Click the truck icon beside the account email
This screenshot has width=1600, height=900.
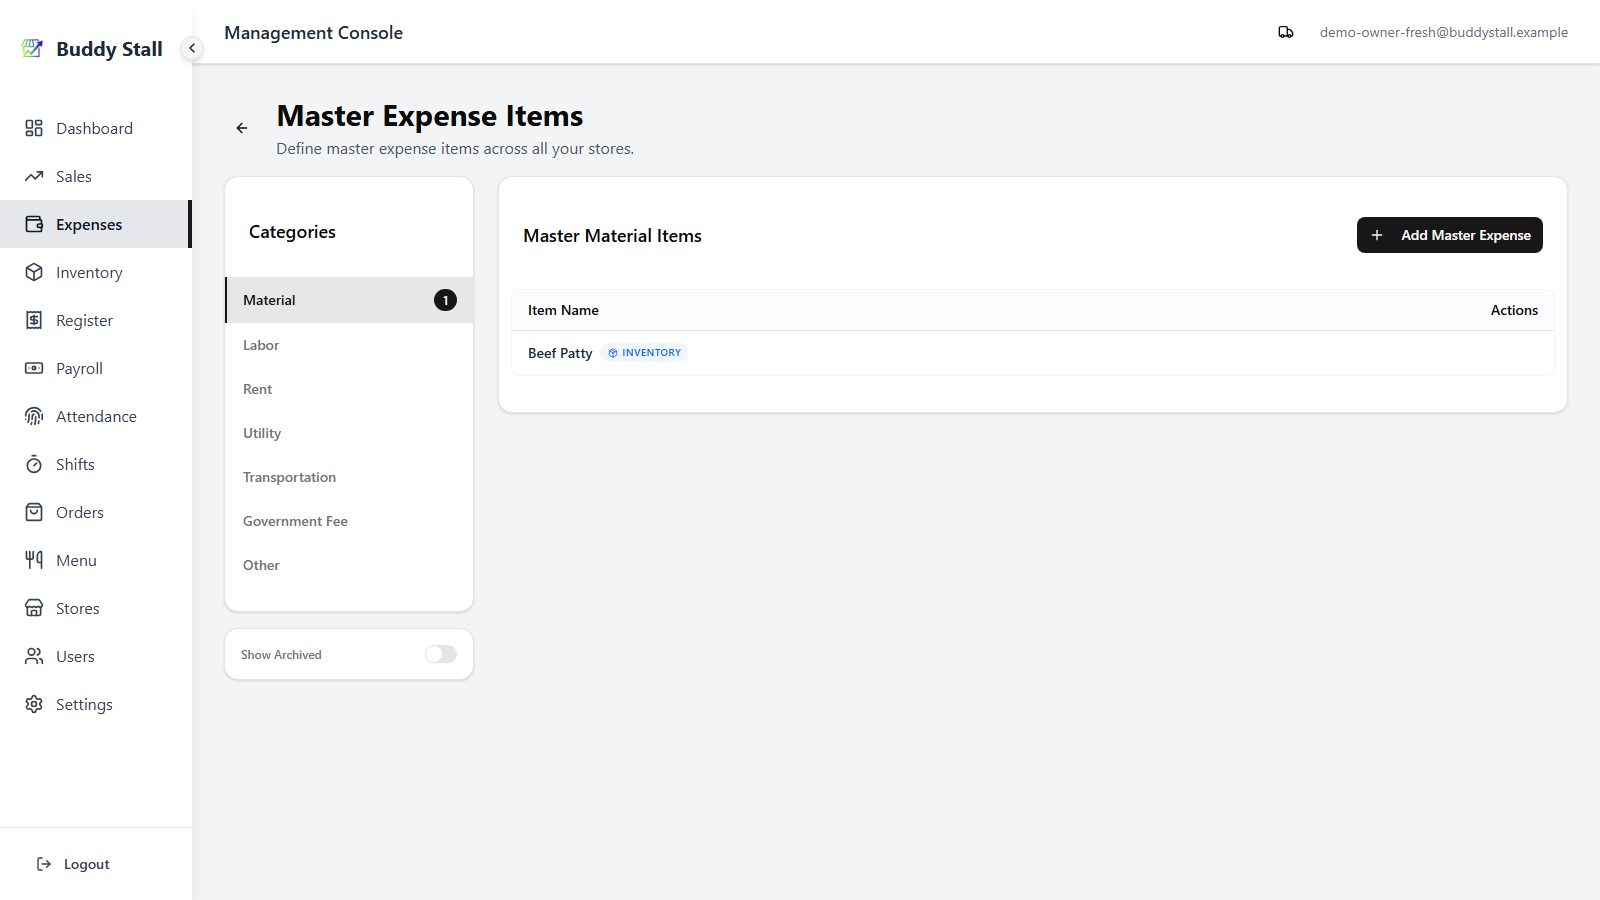coord(1286,32)
